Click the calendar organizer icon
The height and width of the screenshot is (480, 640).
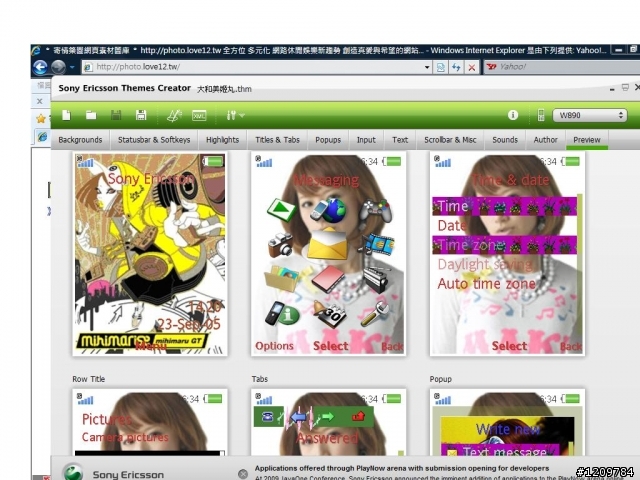[330, 314]
